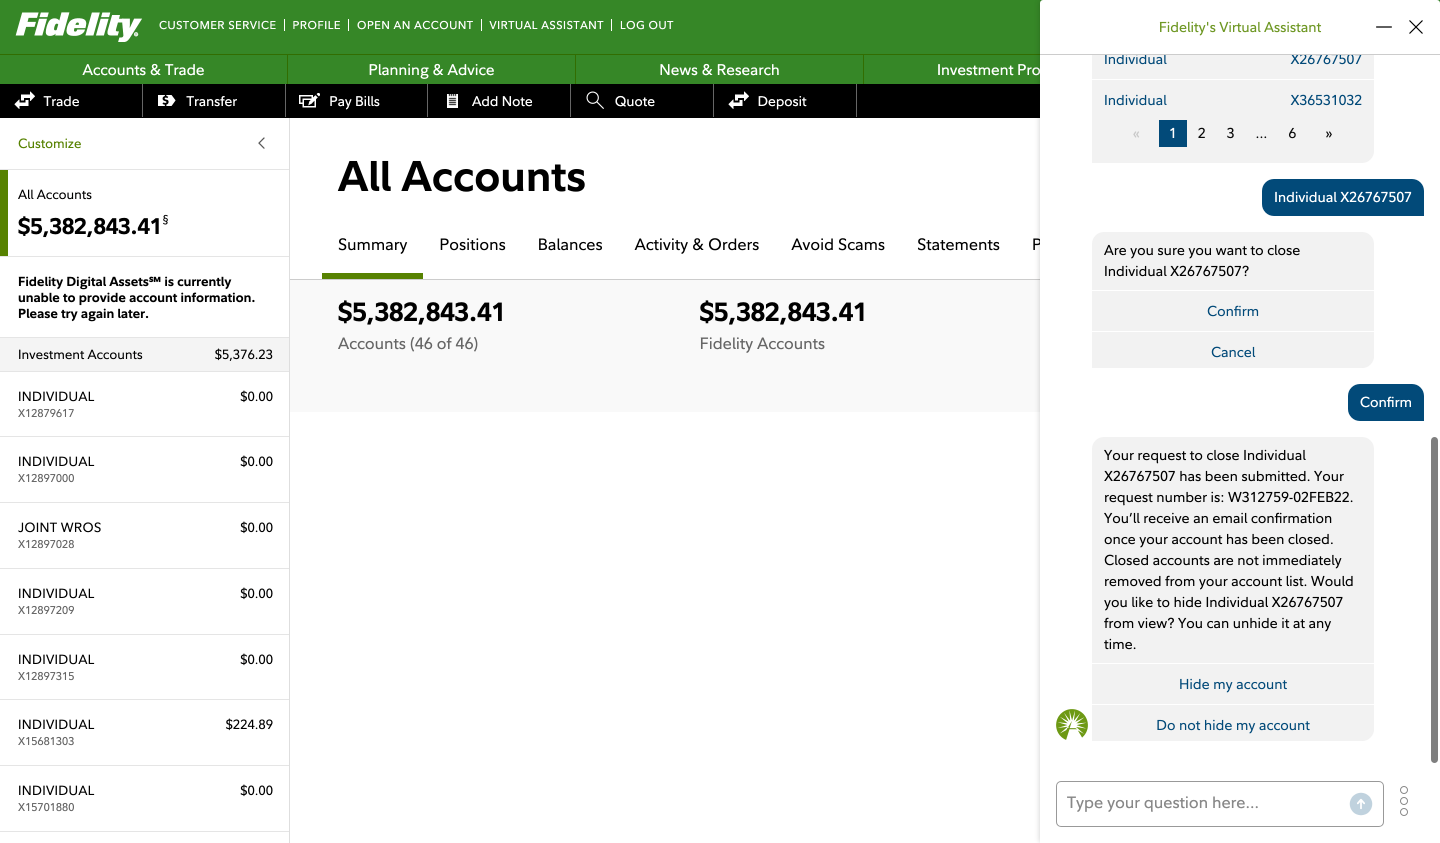Viewport: 1440px width, 843px height.
Task: Click the Quote toolbar button
Action: point(642,101)
